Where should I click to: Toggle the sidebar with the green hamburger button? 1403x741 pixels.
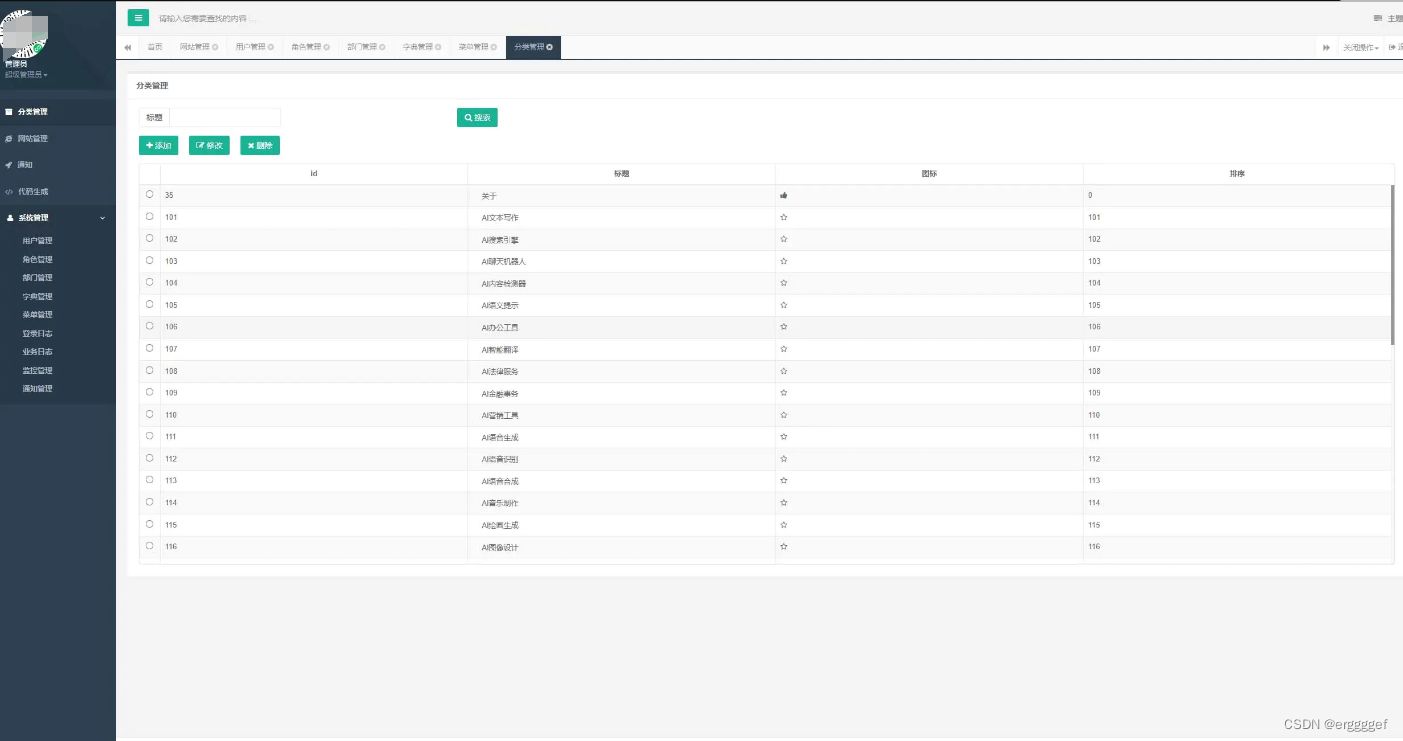138,17
